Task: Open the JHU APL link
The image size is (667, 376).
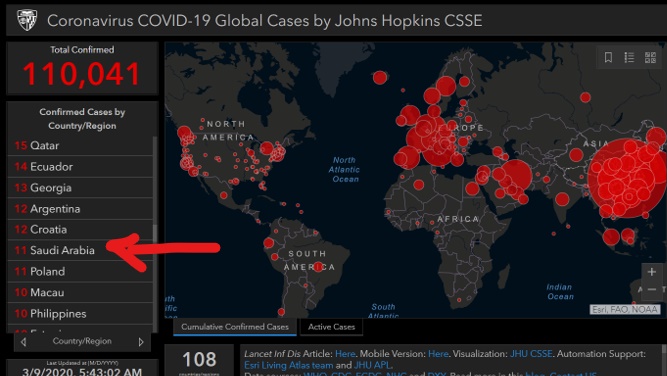Action: pos(371,365)
